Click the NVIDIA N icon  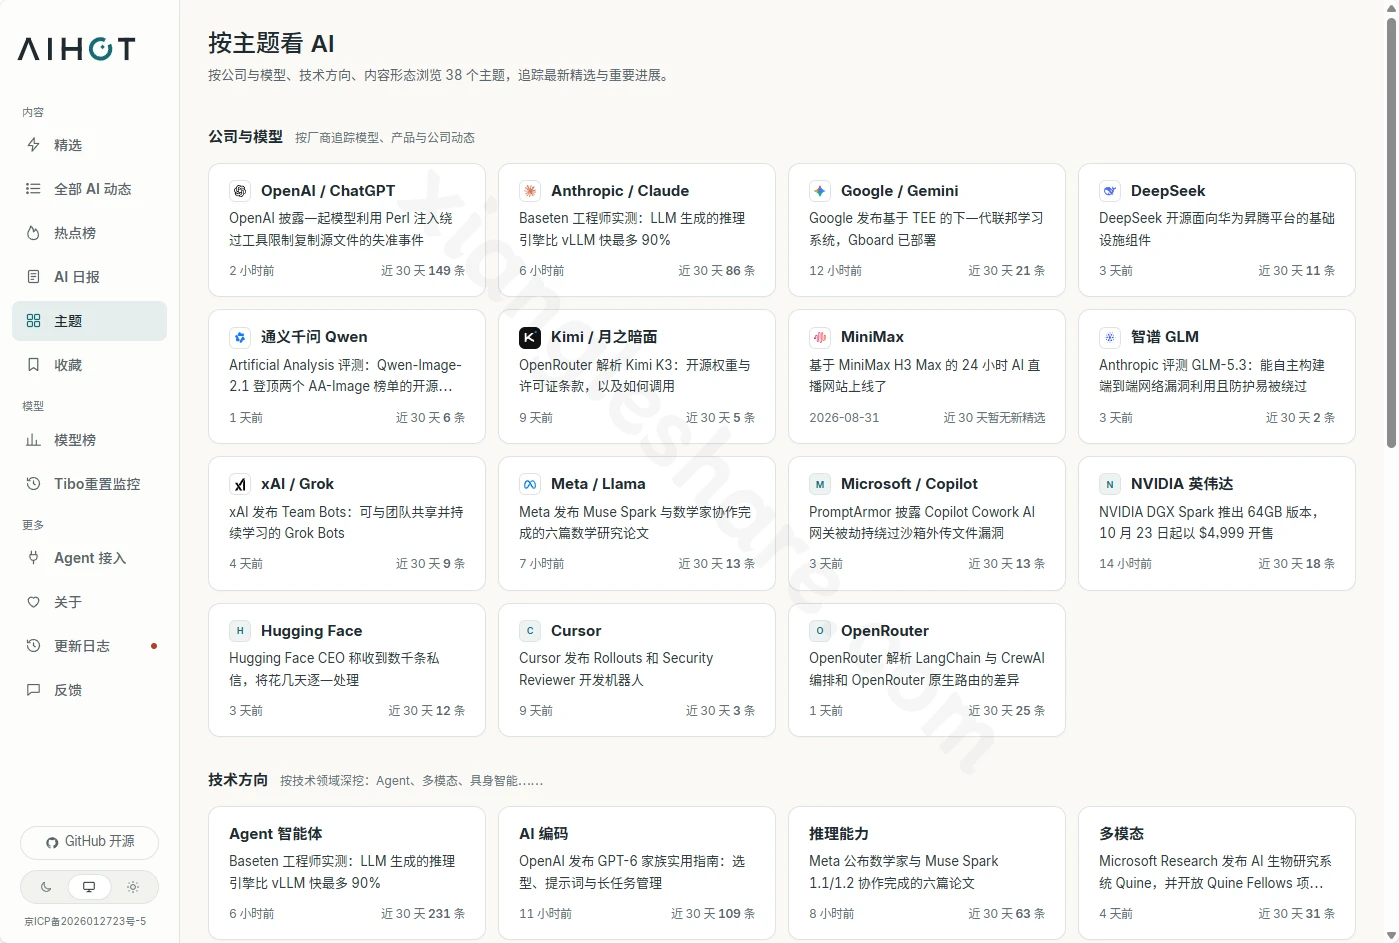tap(1110, 484)
